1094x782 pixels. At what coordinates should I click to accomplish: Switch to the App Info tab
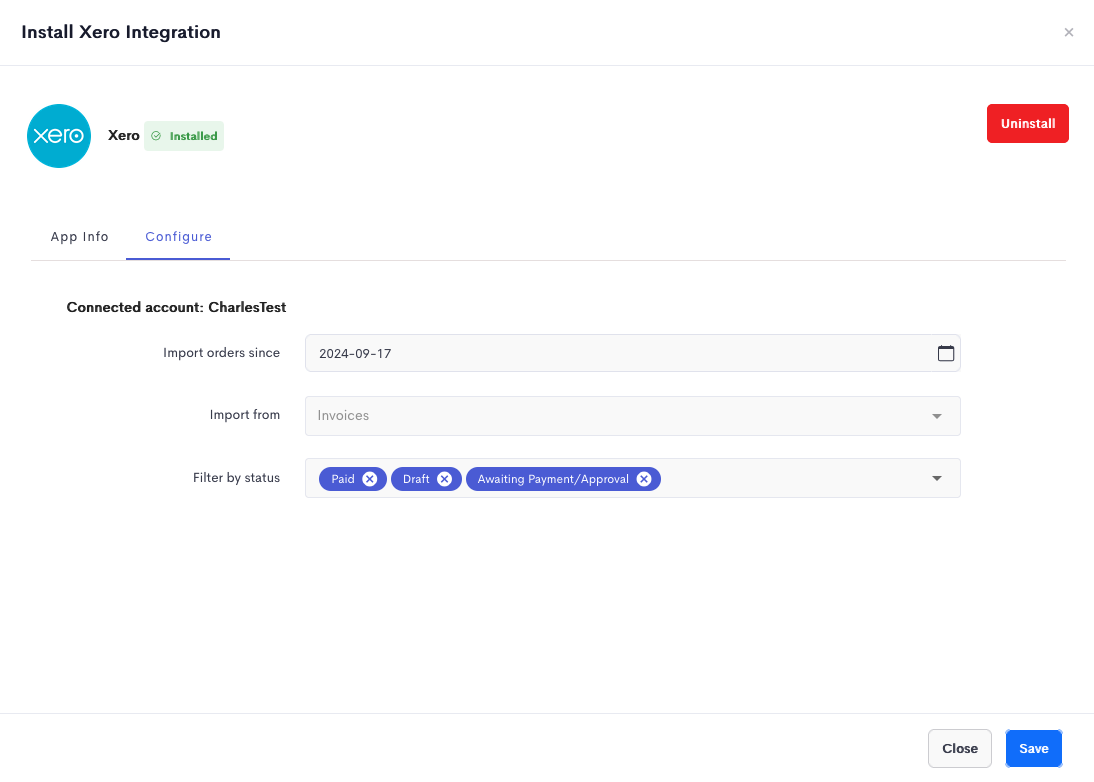[x=80, y=236]
